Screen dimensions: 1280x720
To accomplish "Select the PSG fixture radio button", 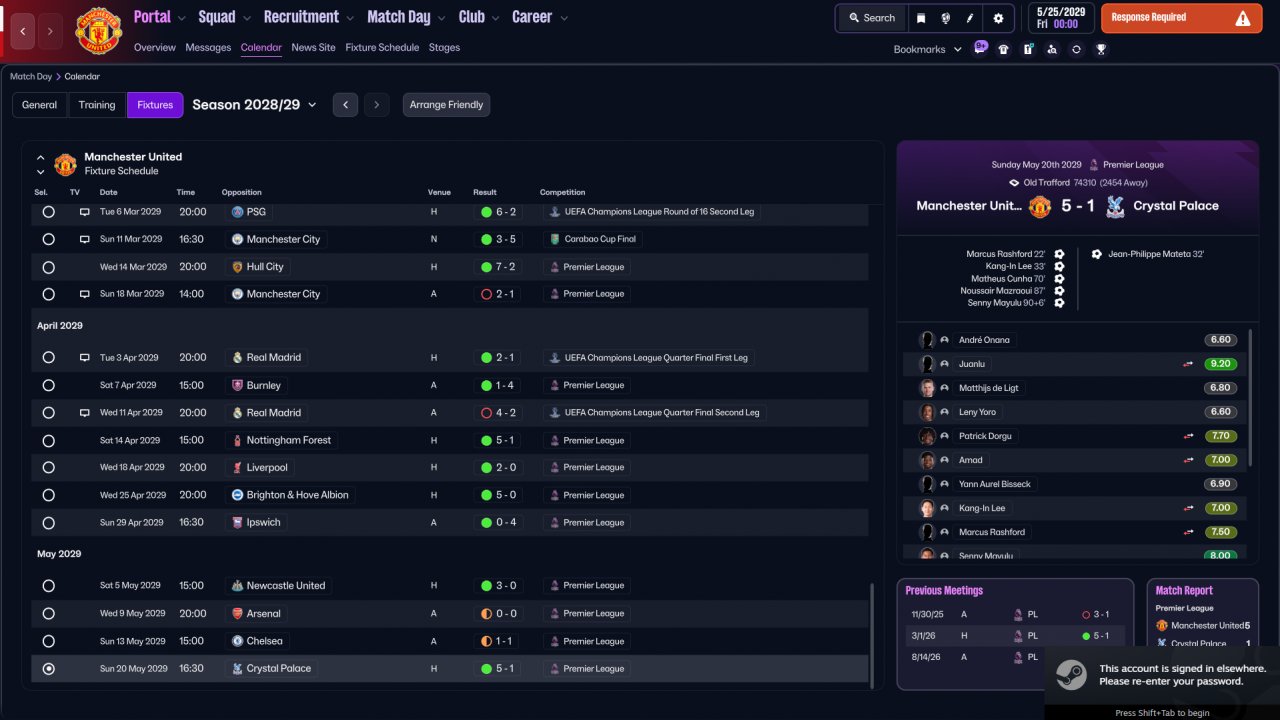I will (48, 212).
